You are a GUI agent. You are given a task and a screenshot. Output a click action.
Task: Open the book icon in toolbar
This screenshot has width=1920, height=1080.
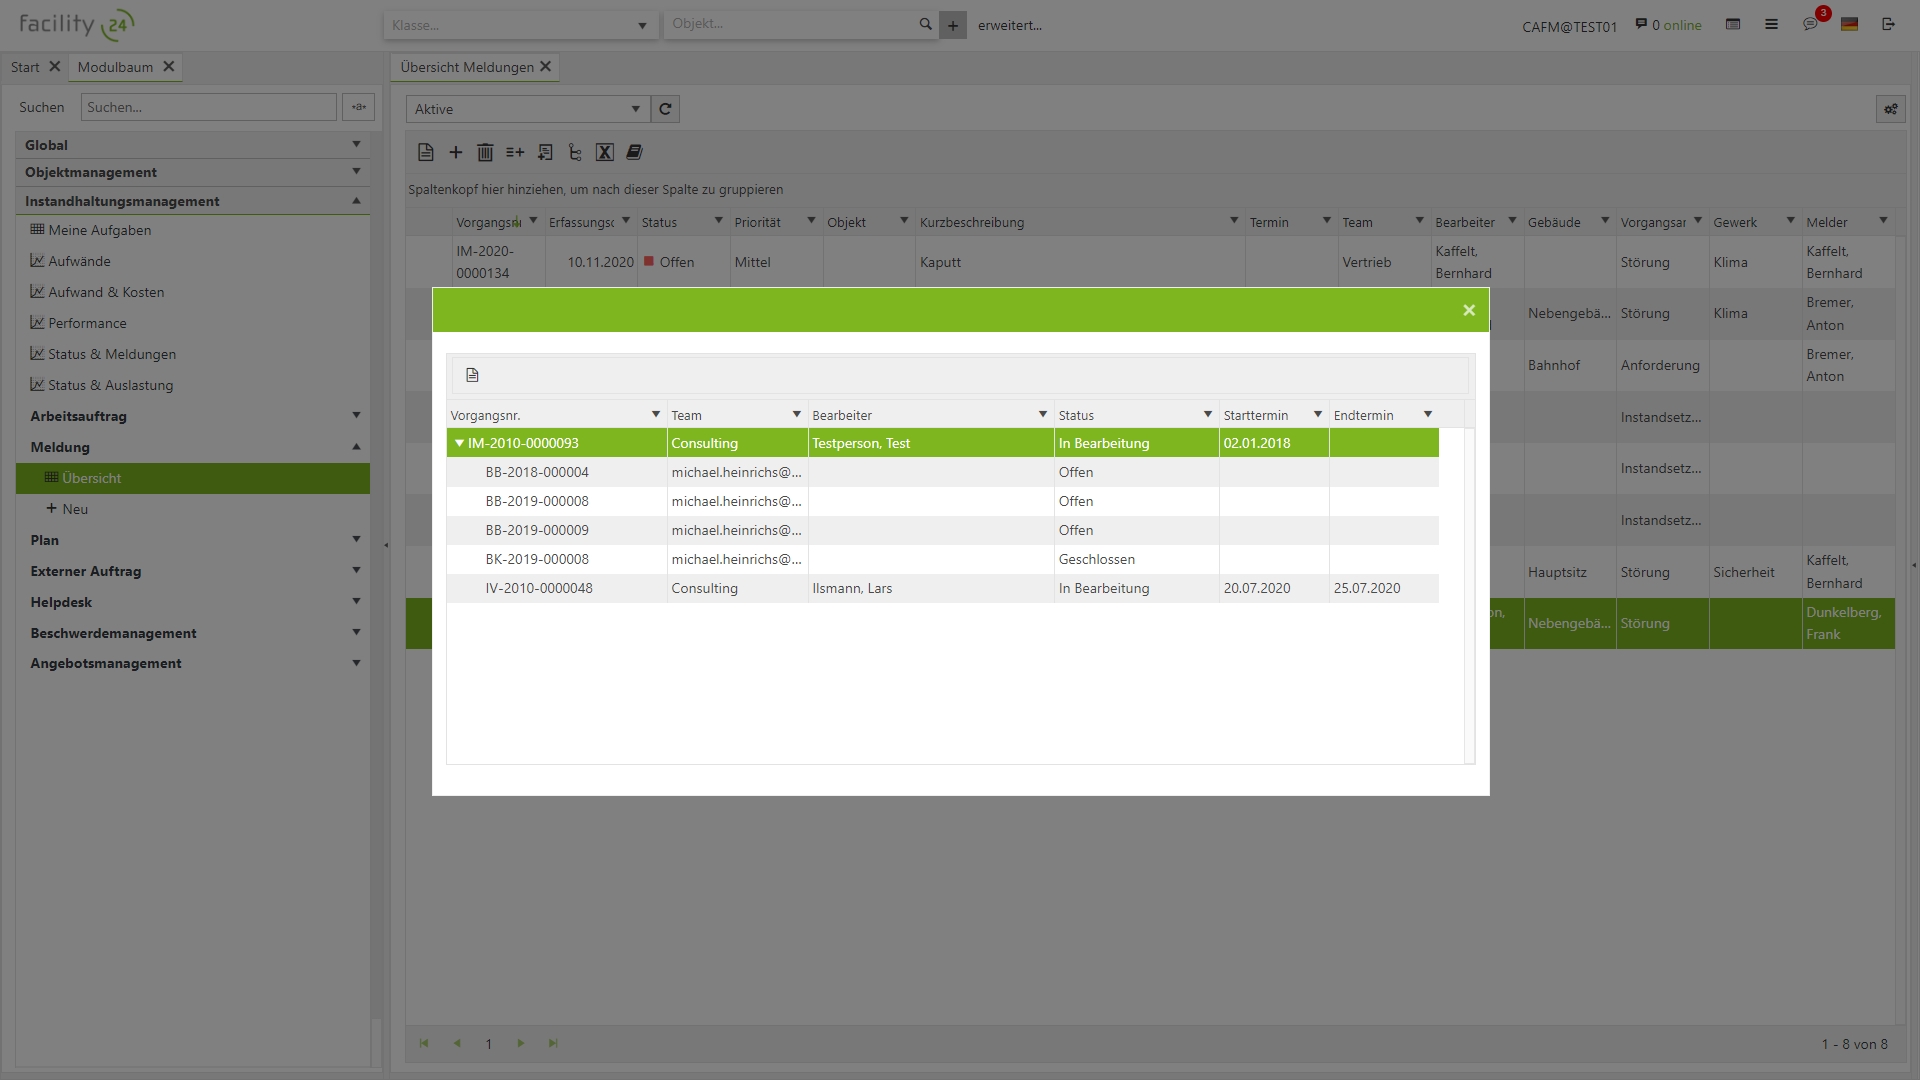(x=634, y=152)
